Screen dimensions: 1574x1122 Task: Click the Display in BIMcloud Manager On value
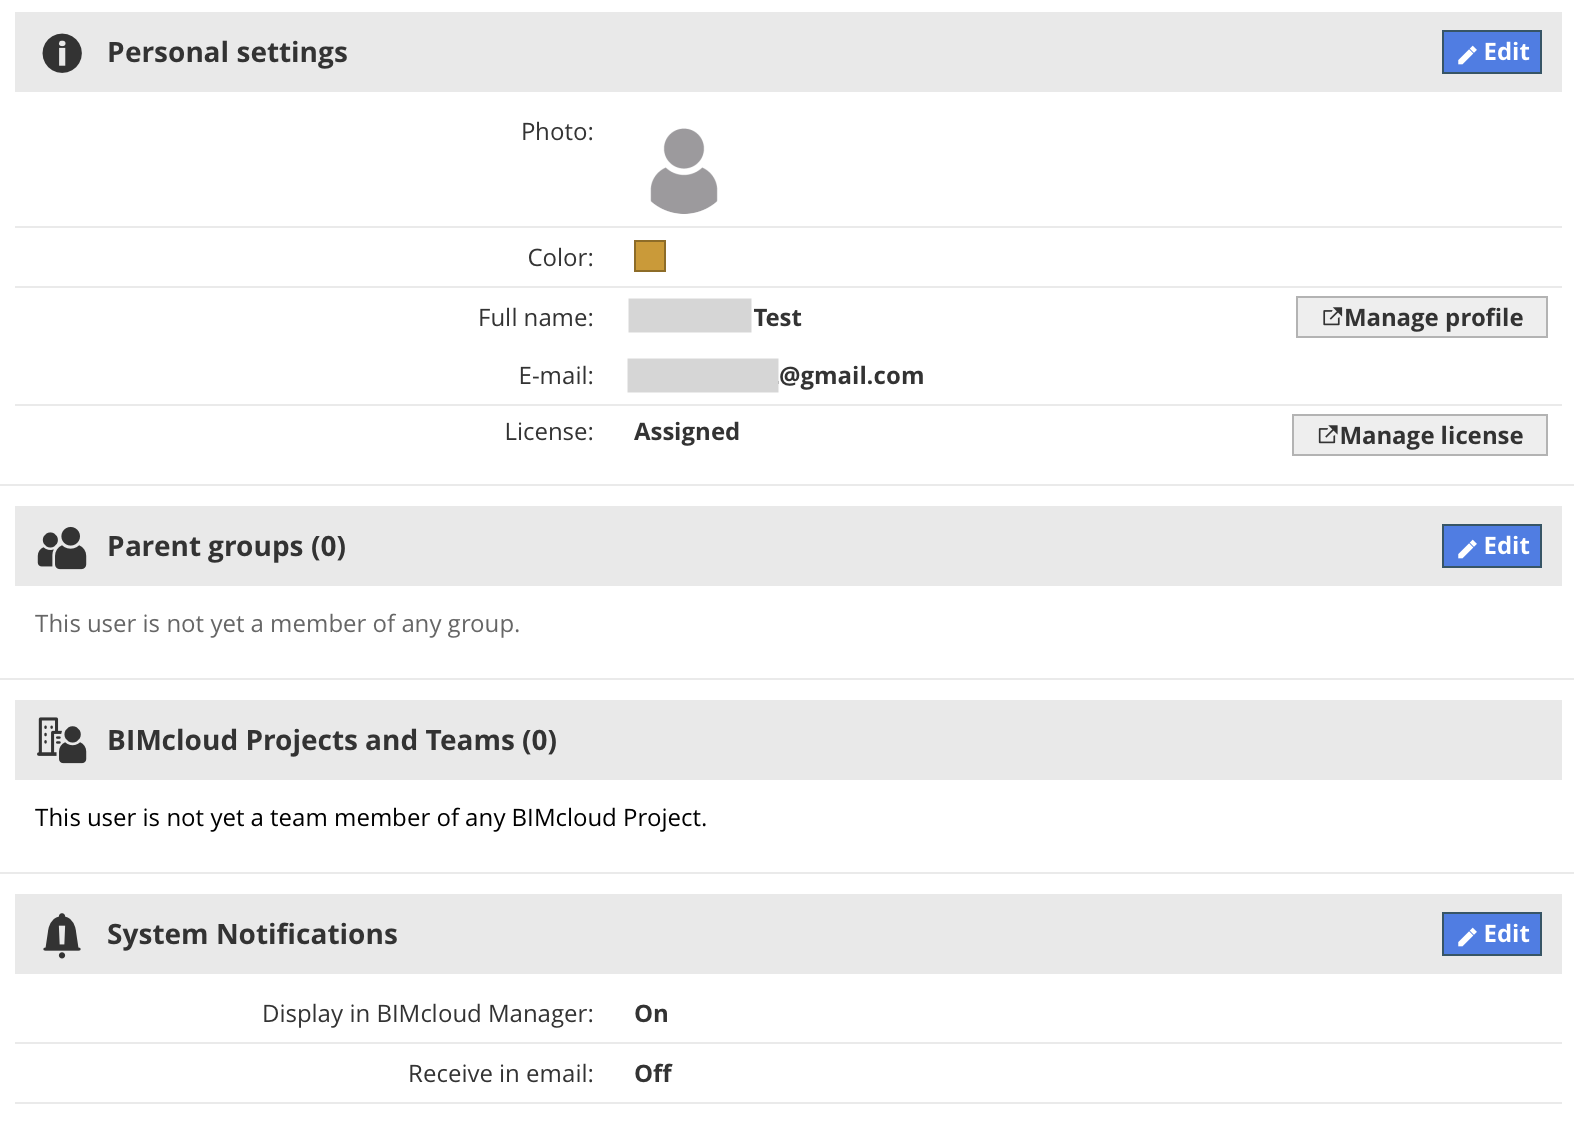pos(651,1013)
